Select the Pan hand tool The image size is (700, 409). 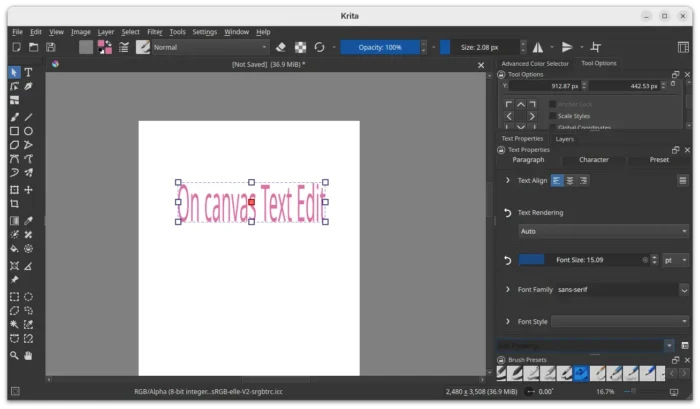(28, 355)
